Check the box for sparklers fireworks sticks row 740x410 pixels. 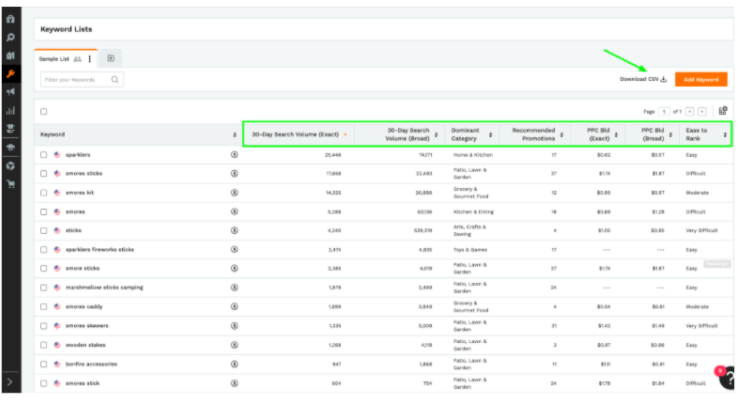pos(43,250)
